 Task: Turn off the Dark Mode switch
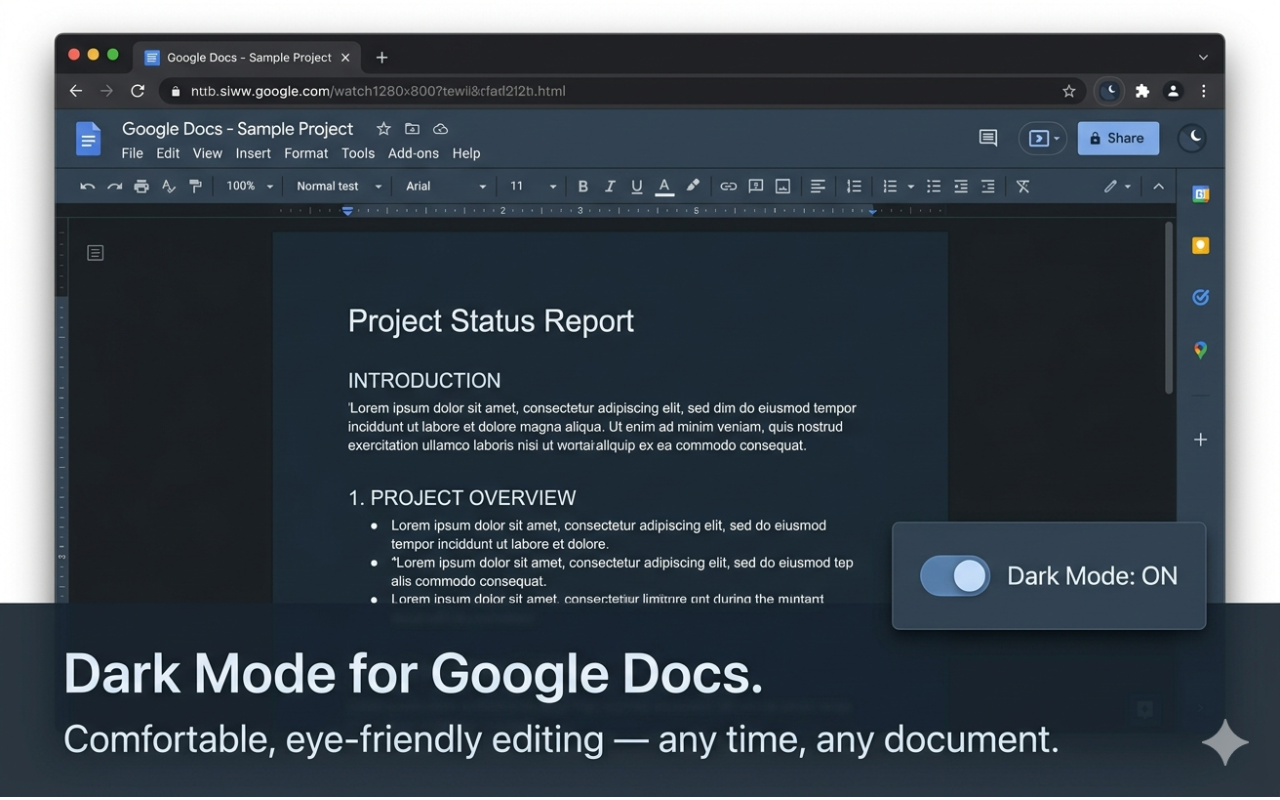(x=955, y=576)
